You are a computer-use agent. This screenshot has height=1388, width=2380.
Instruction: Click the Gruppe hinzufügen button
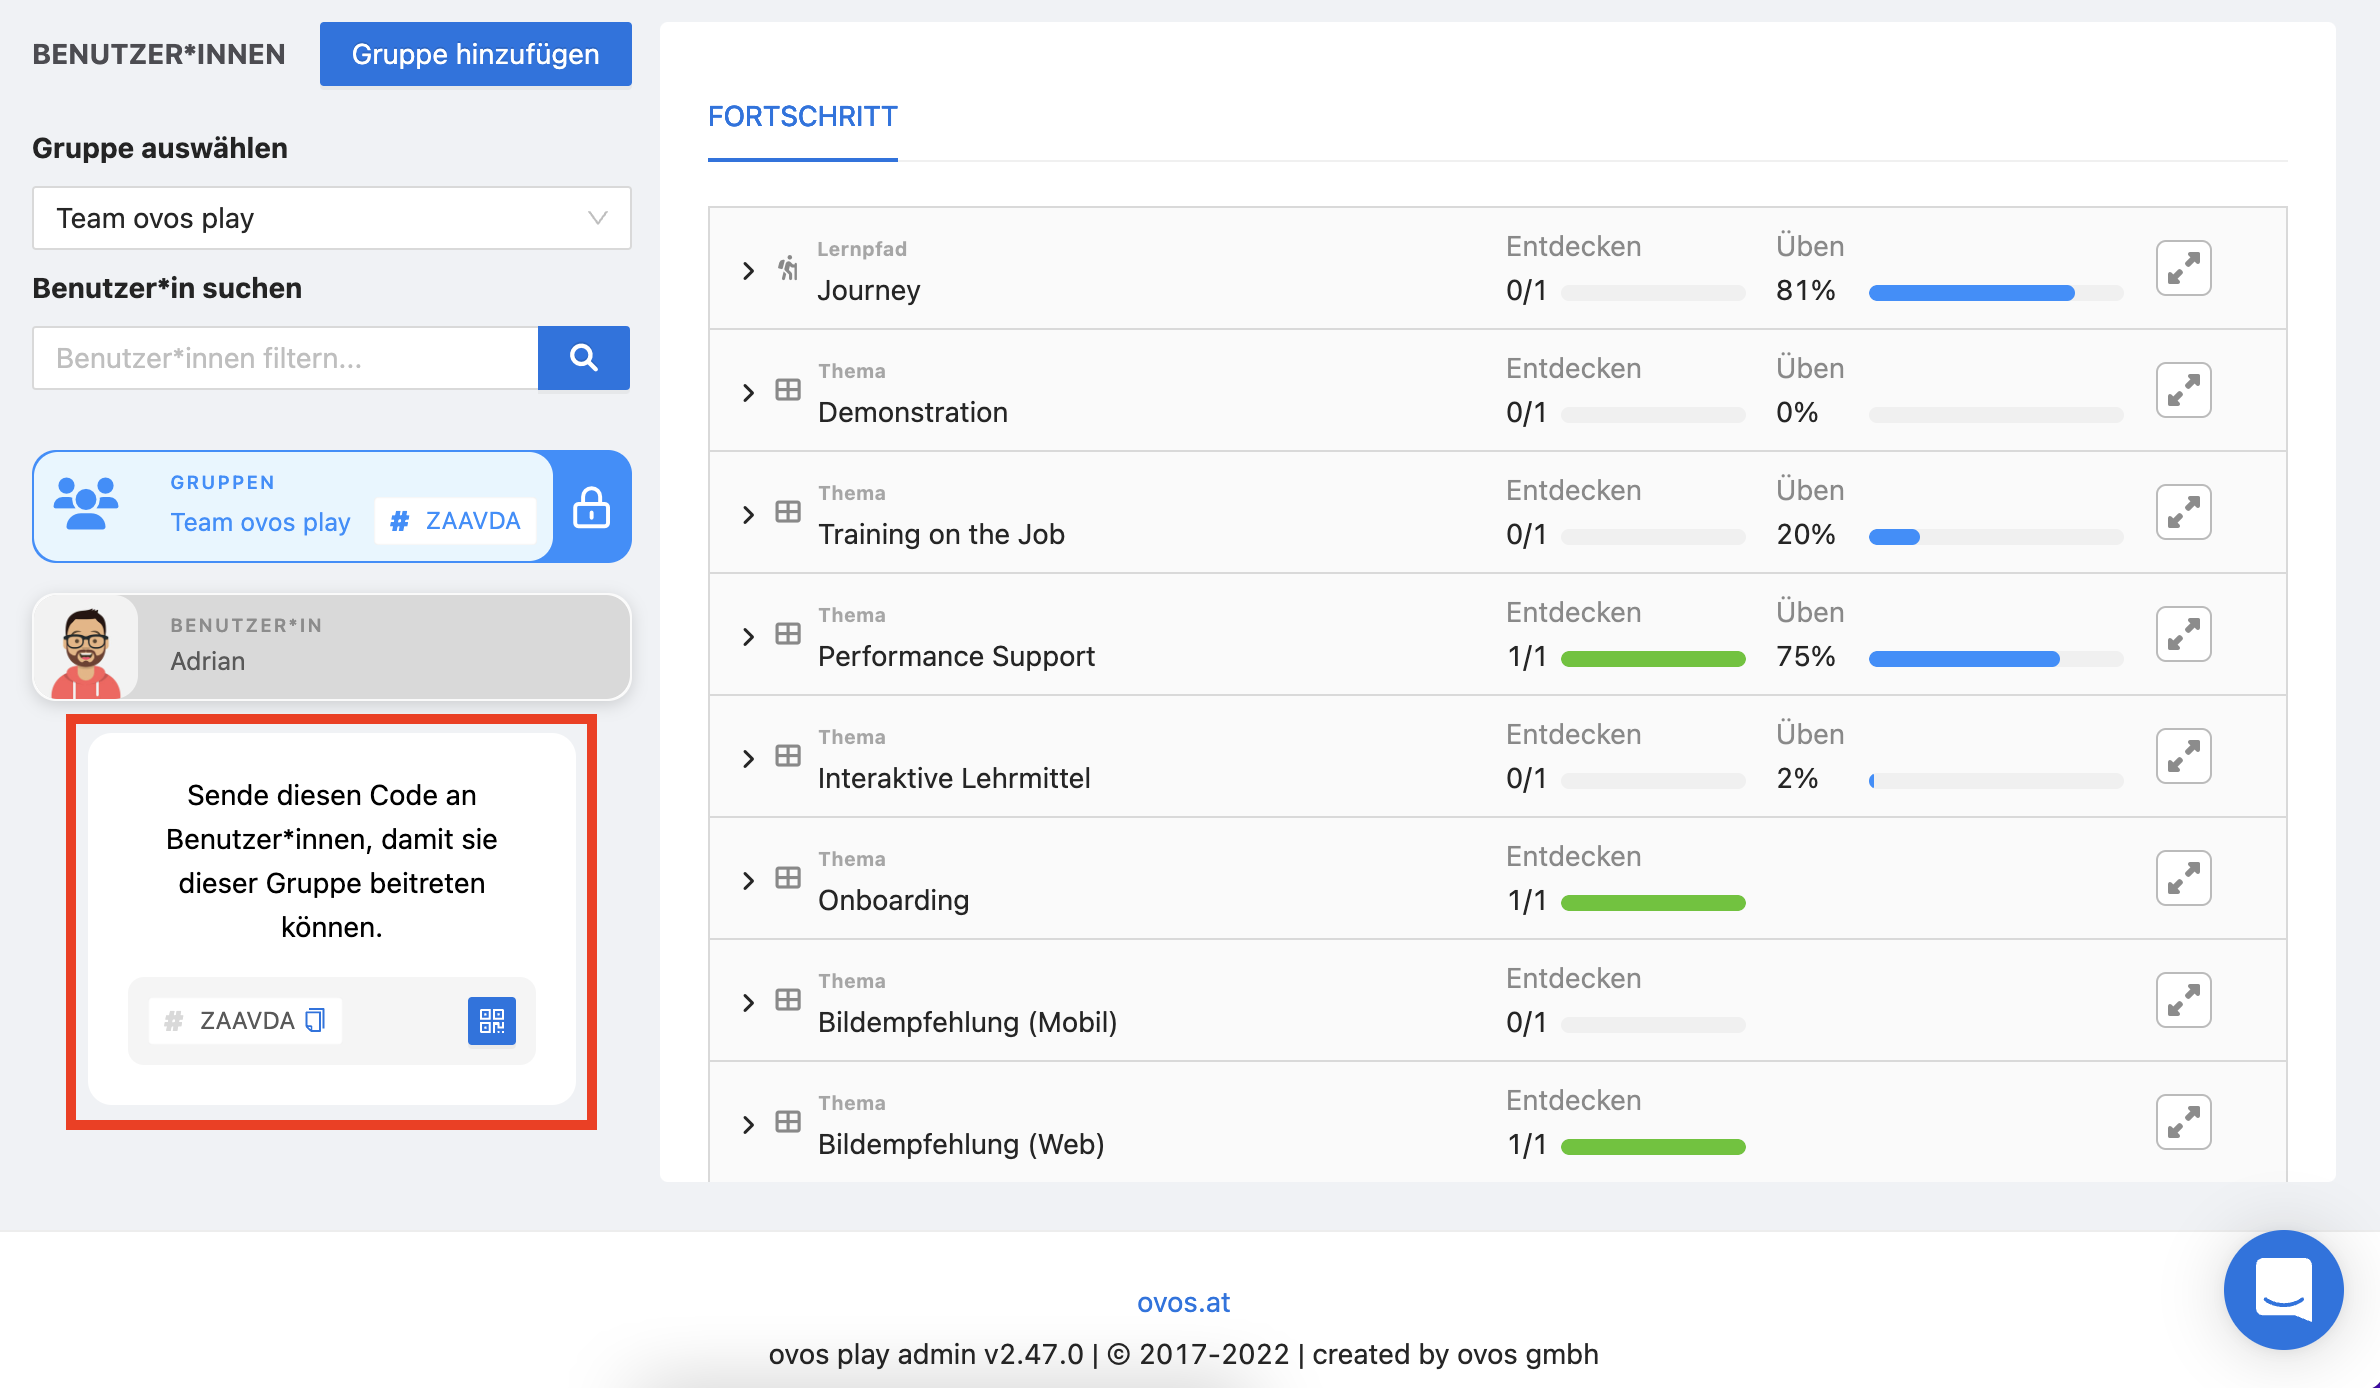point(476,54)
